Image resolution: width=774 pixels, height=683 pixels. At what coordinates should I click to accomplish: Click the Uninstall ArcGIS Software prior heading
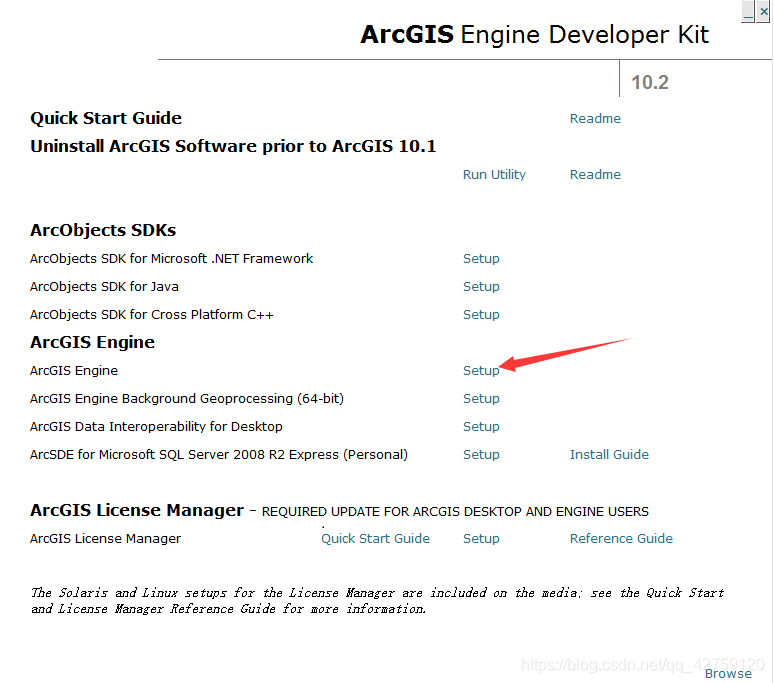tap(233, 147)
